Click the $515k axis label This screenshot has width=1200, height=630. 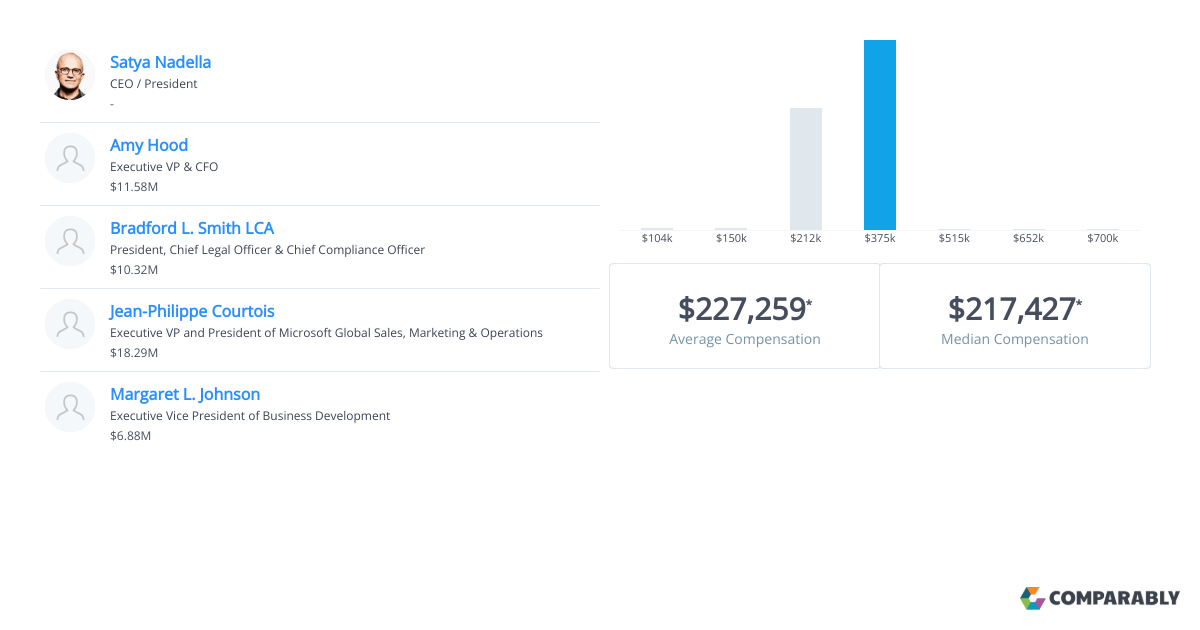tap(954, 238)
